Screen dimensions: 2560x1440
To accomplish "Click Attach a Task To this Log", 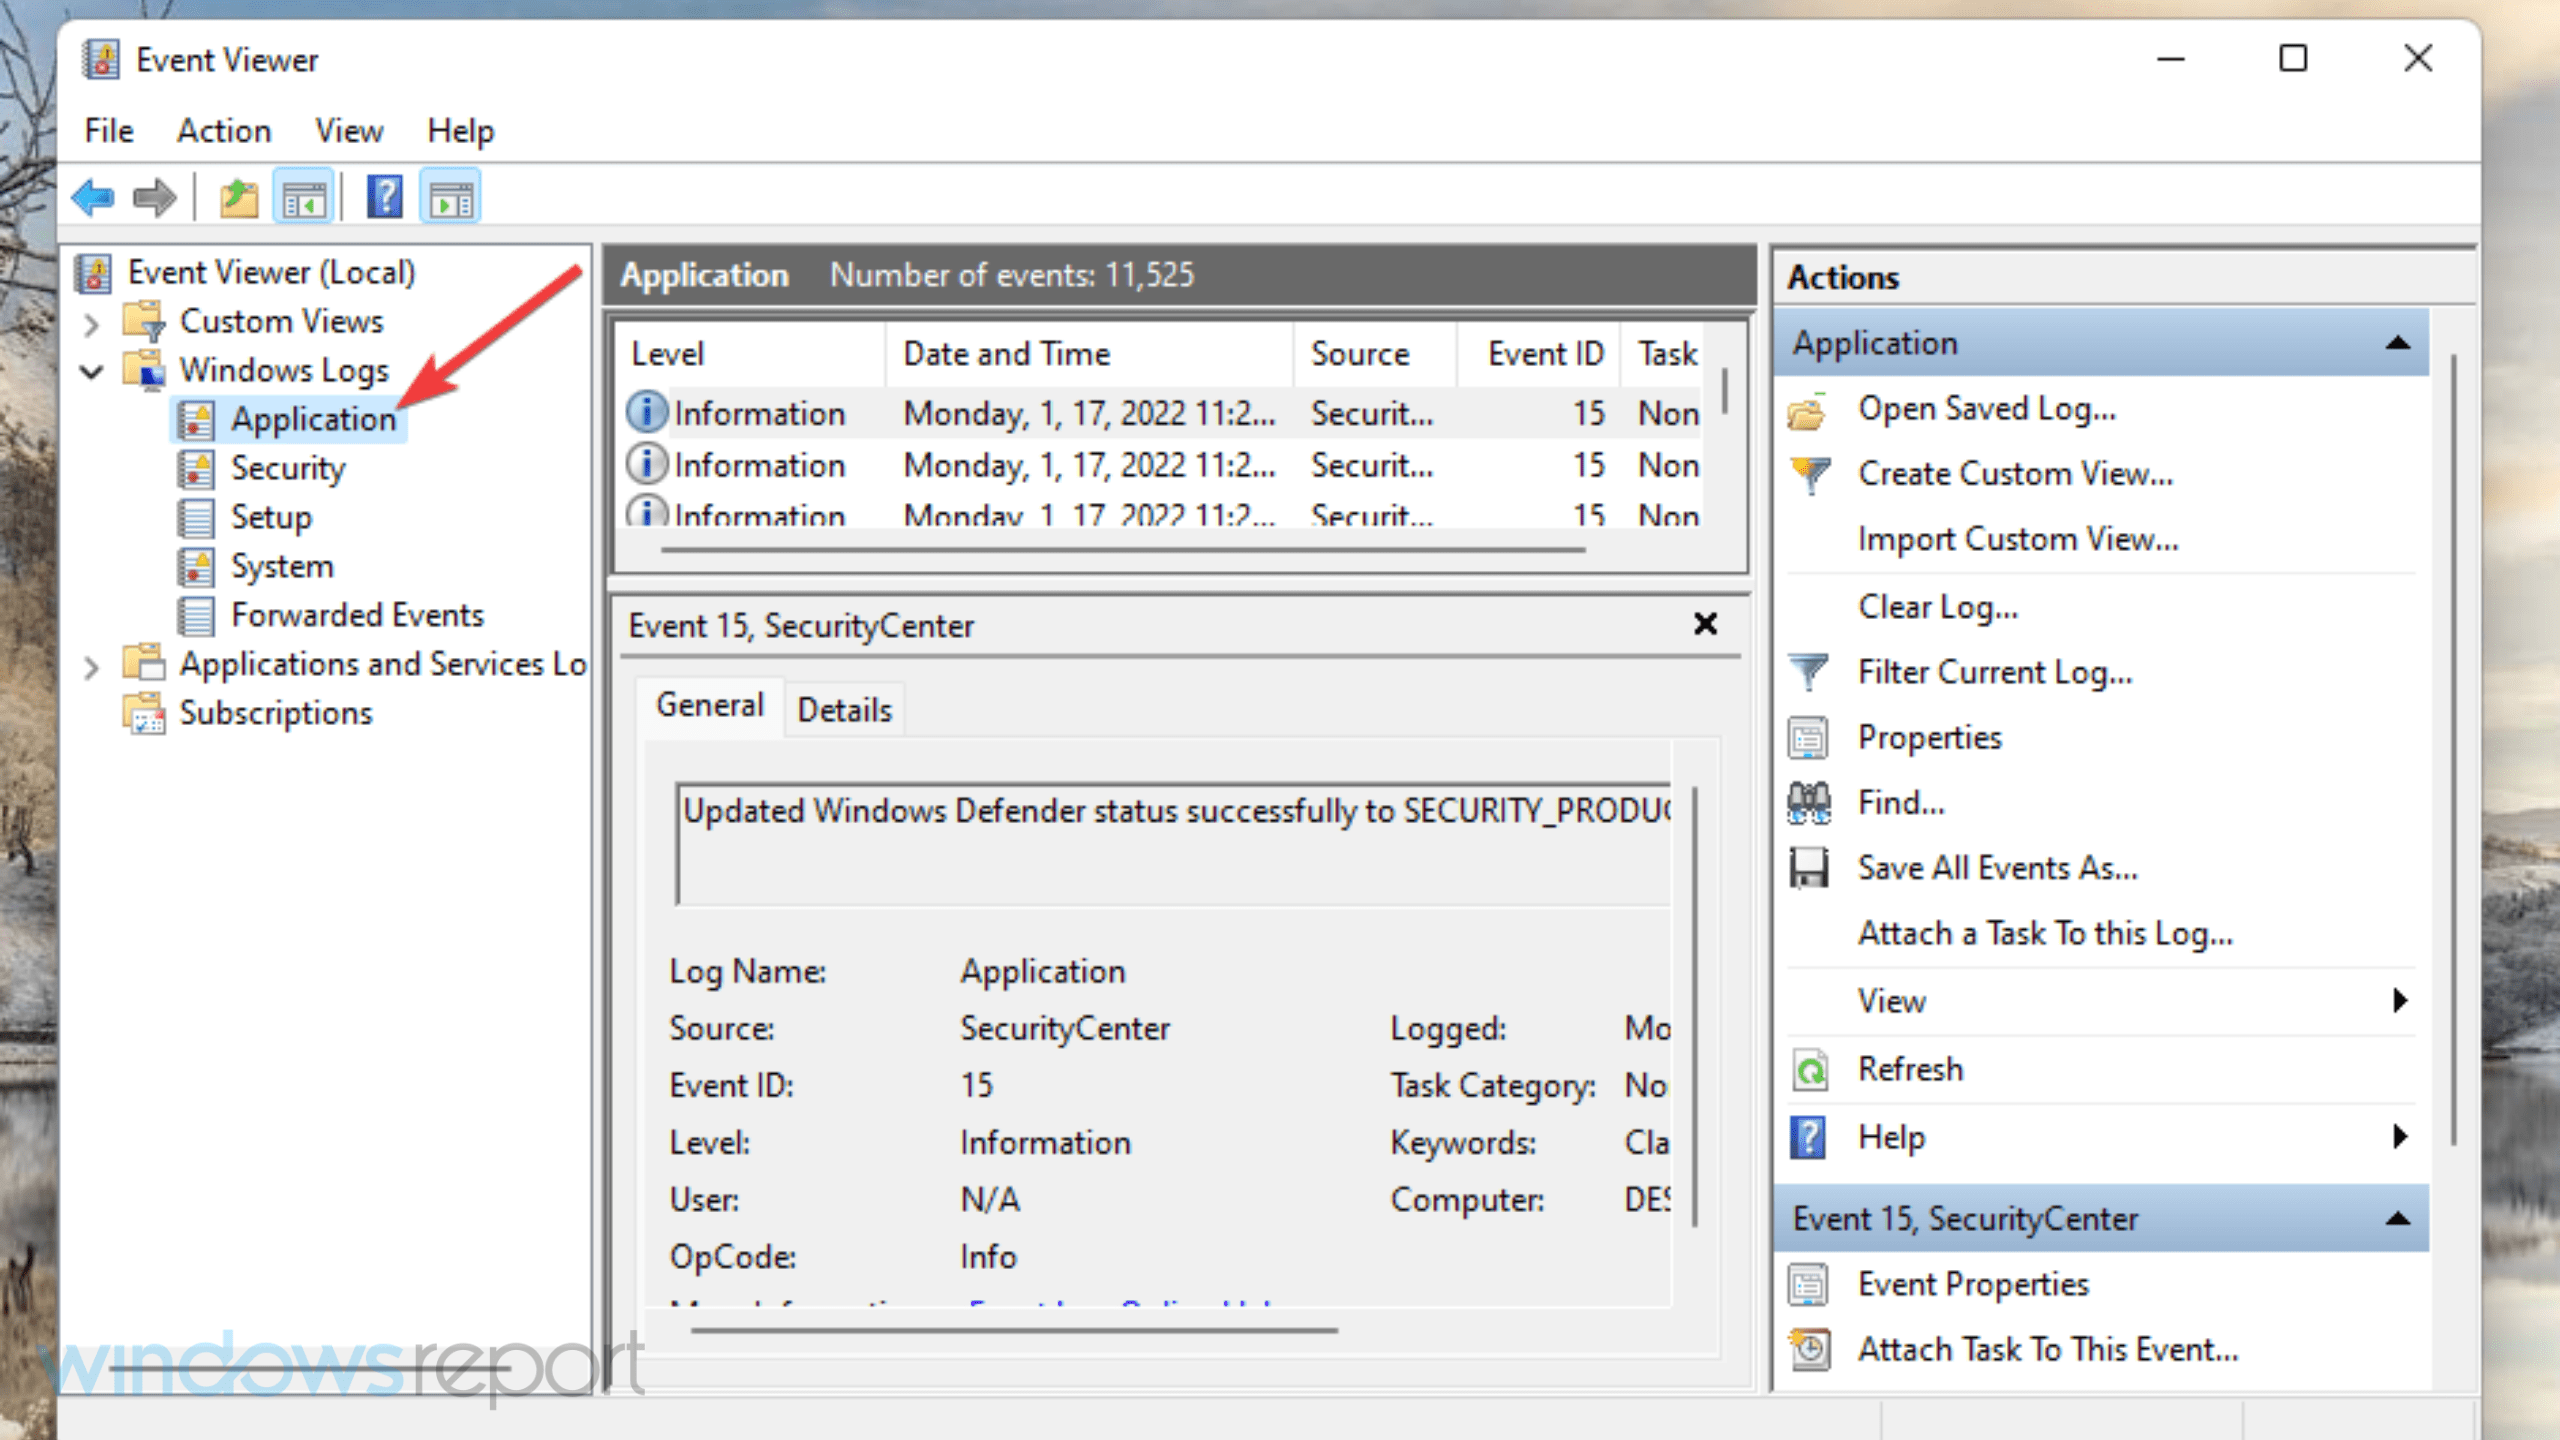I will click(2045, 932).
